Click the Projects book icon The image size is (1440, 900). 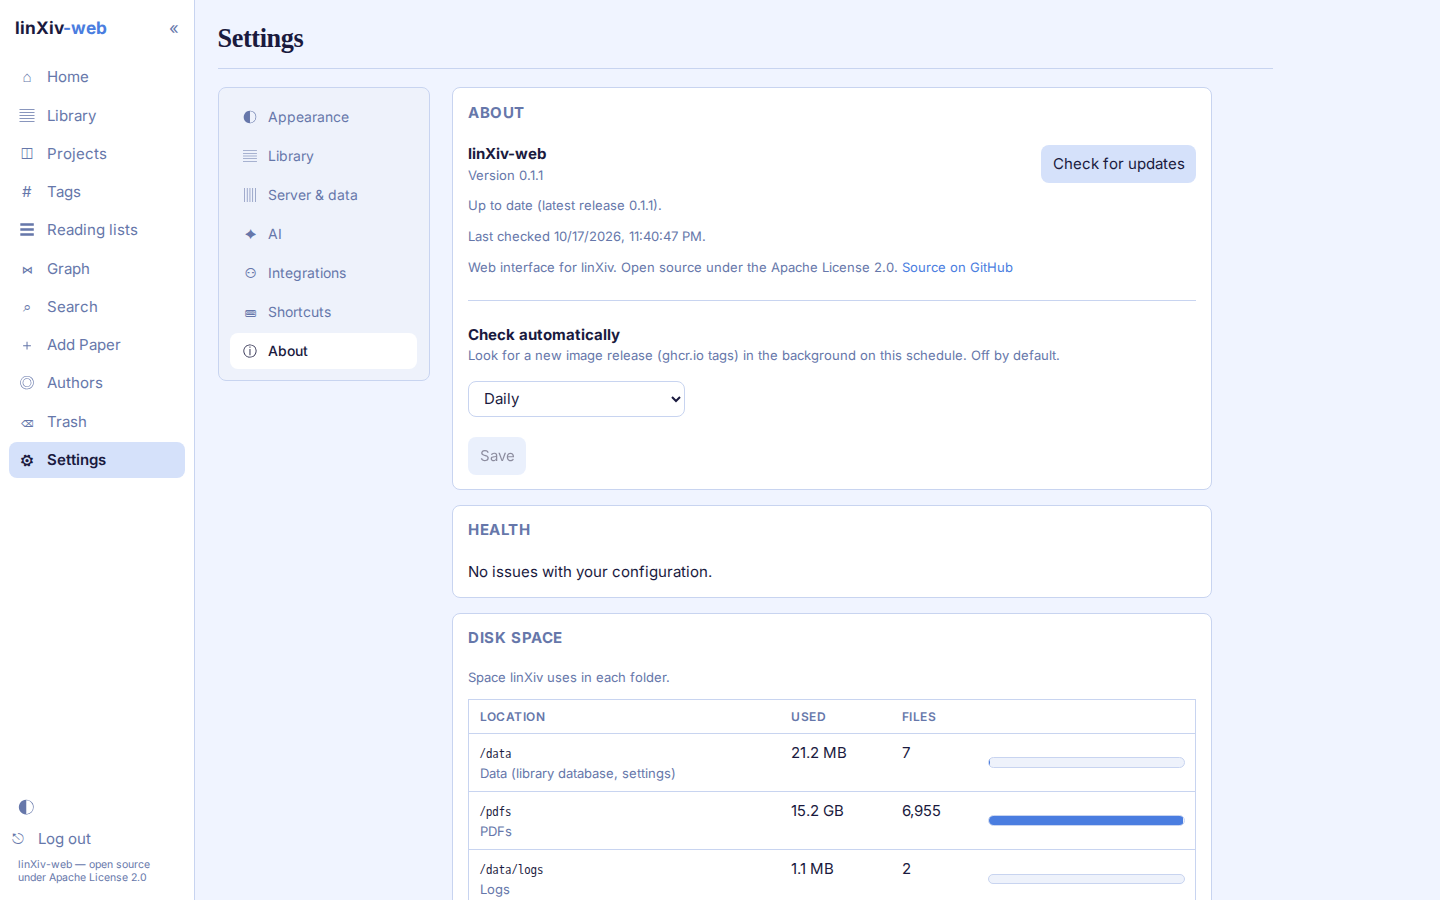click(x=27, y=154)
